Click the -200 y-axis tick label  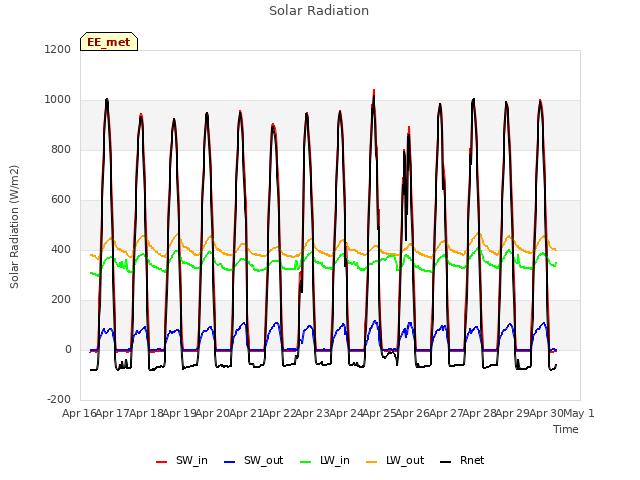[x=59, y=399]
